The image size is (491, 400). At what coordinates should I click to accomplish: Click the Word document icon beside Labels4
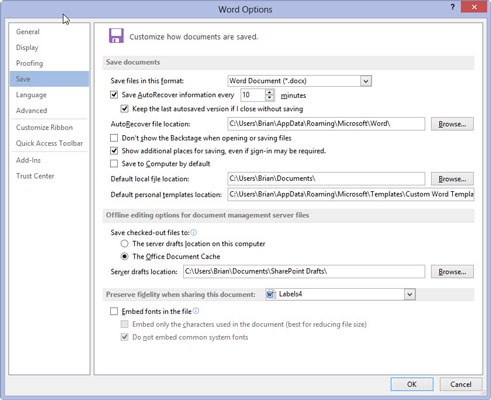pyautogui.click(x=270, y=294)
